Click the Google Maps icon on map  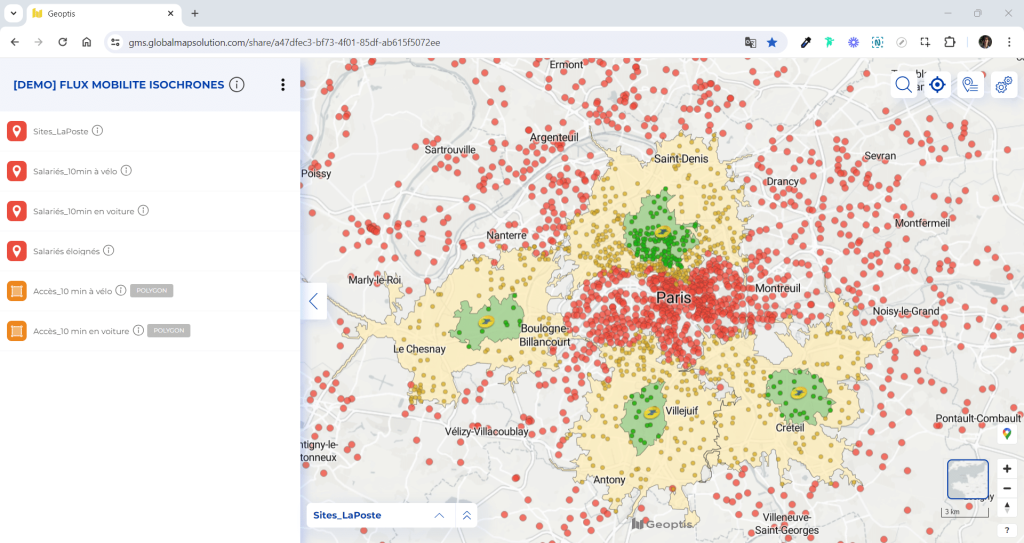[x=1006, y=435]
